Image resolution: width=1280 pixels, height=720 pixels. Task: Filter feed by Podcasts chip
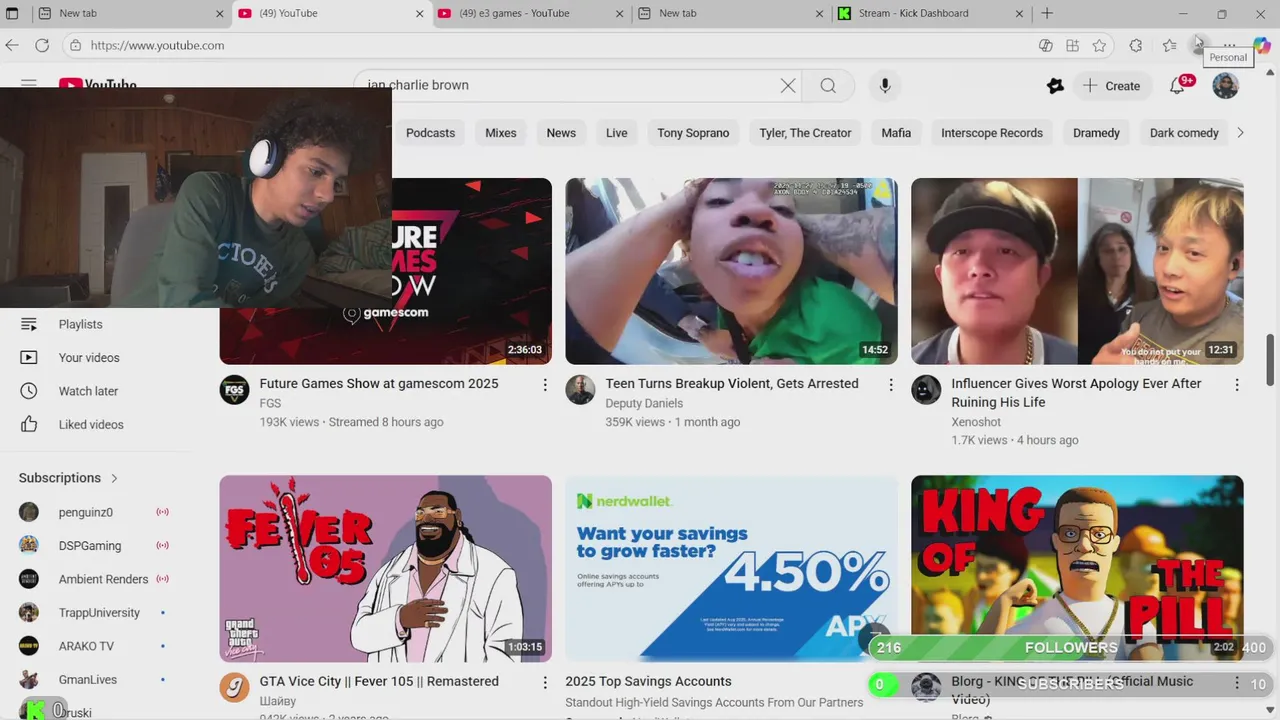coord(430,133)
